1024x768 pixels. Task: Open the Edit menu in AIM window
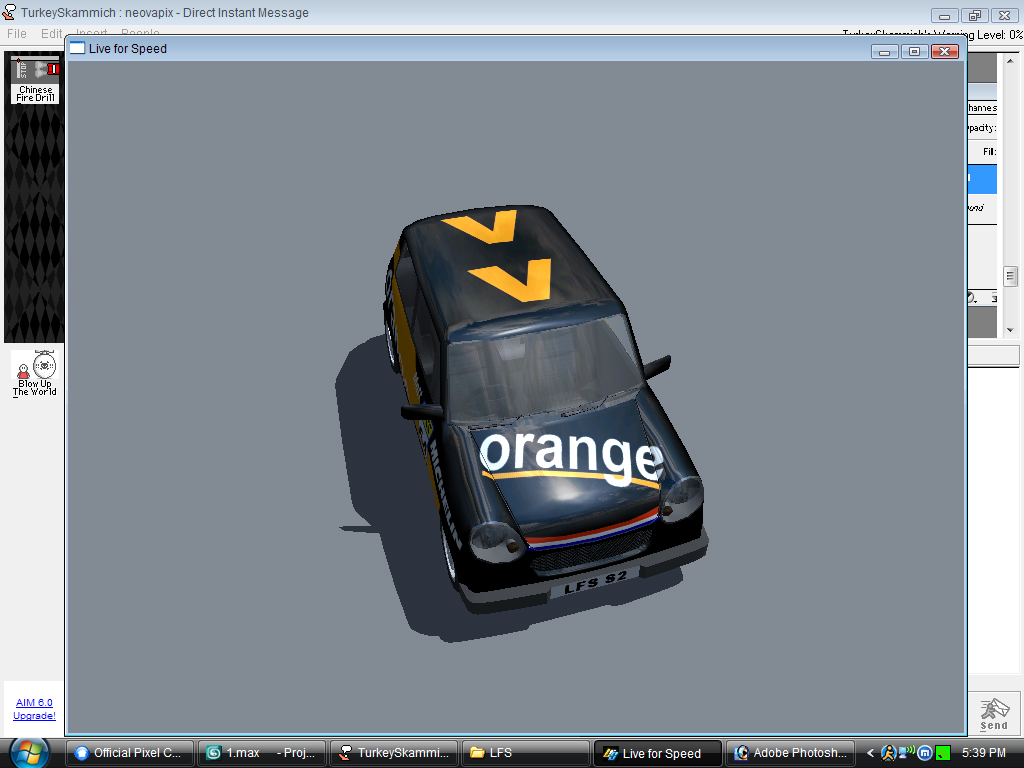[x=52, y=33]
